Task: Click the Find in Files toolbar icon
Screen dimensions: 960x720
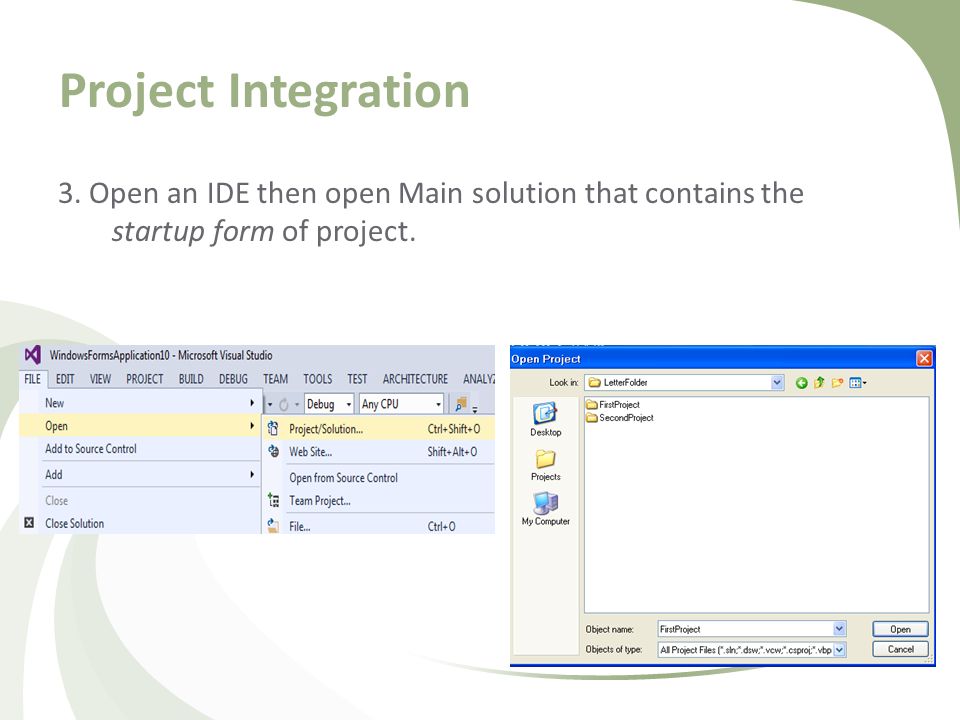Action: click(x=461, y=403)
